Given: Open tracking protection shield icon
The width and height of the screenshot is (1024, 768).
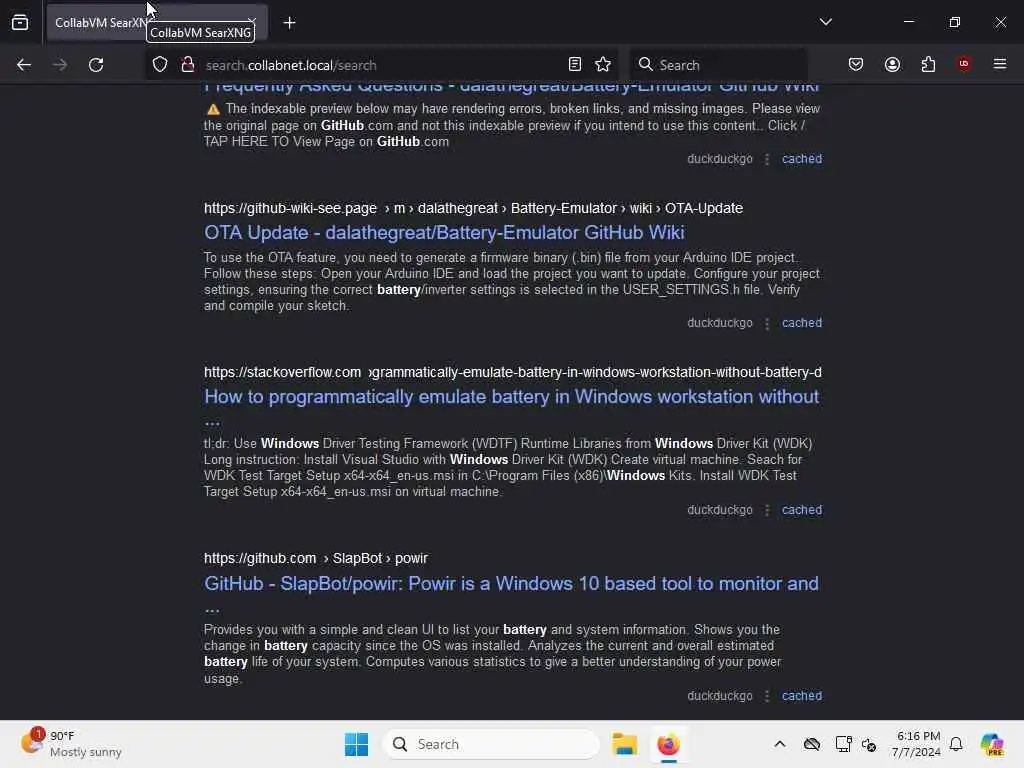Looking at the screenshot, I should coord(160,65).
